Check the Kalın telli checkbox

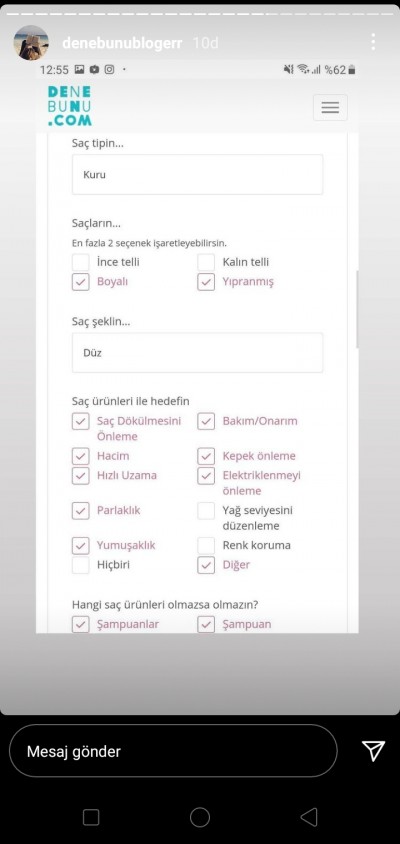(x=206, y=262)
